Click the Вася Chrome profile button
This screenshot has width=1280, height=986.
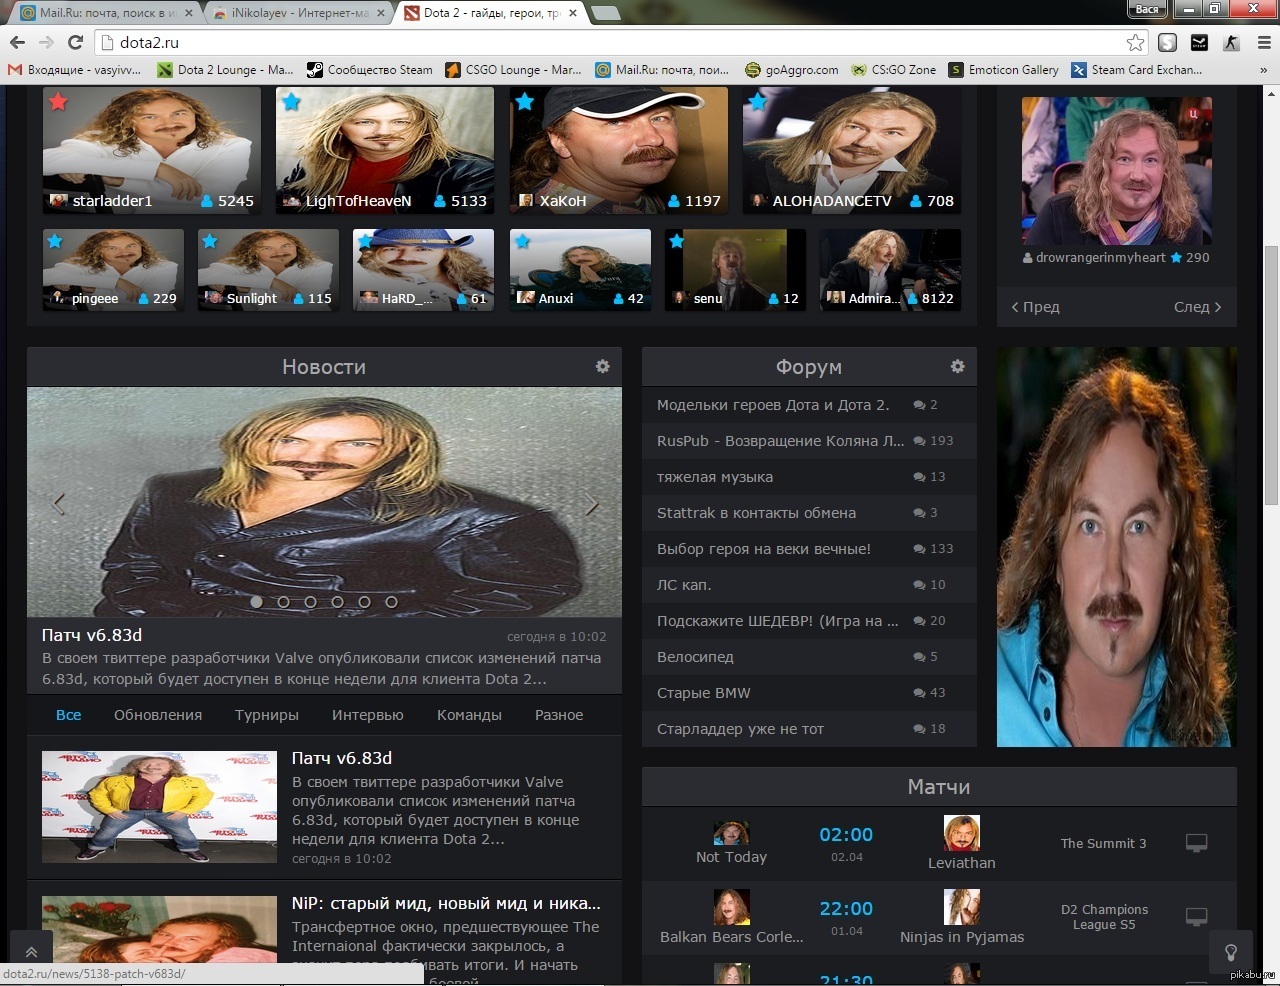click(x=1147, y=9)
